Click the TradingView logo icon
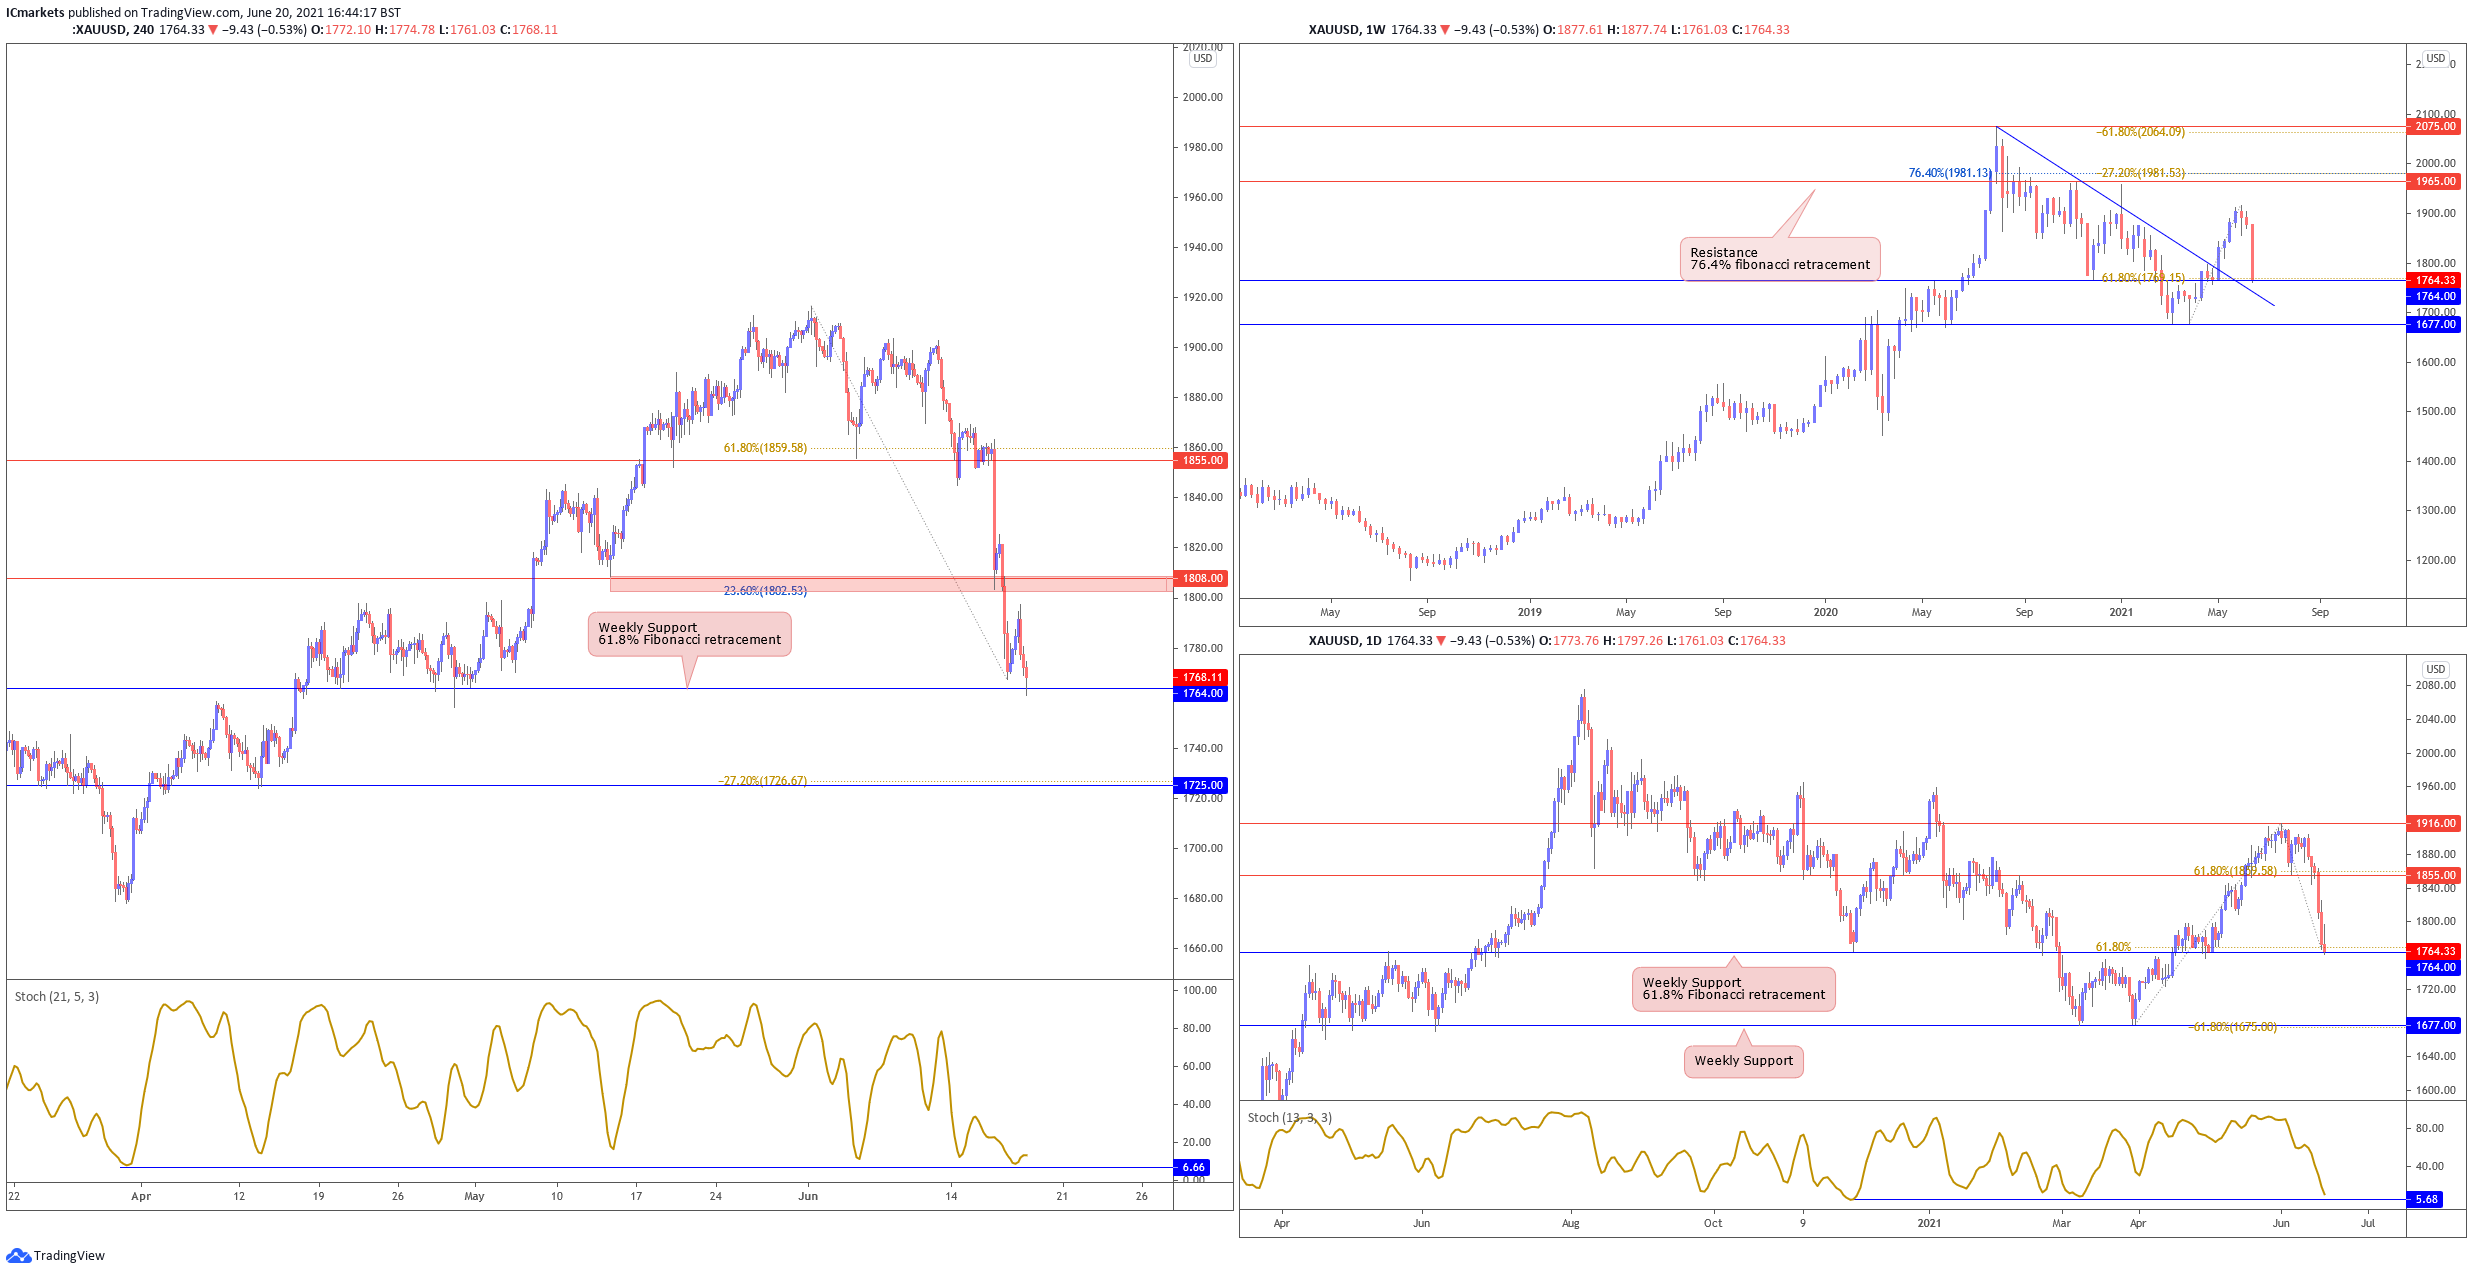 (x=18, y=1255)
